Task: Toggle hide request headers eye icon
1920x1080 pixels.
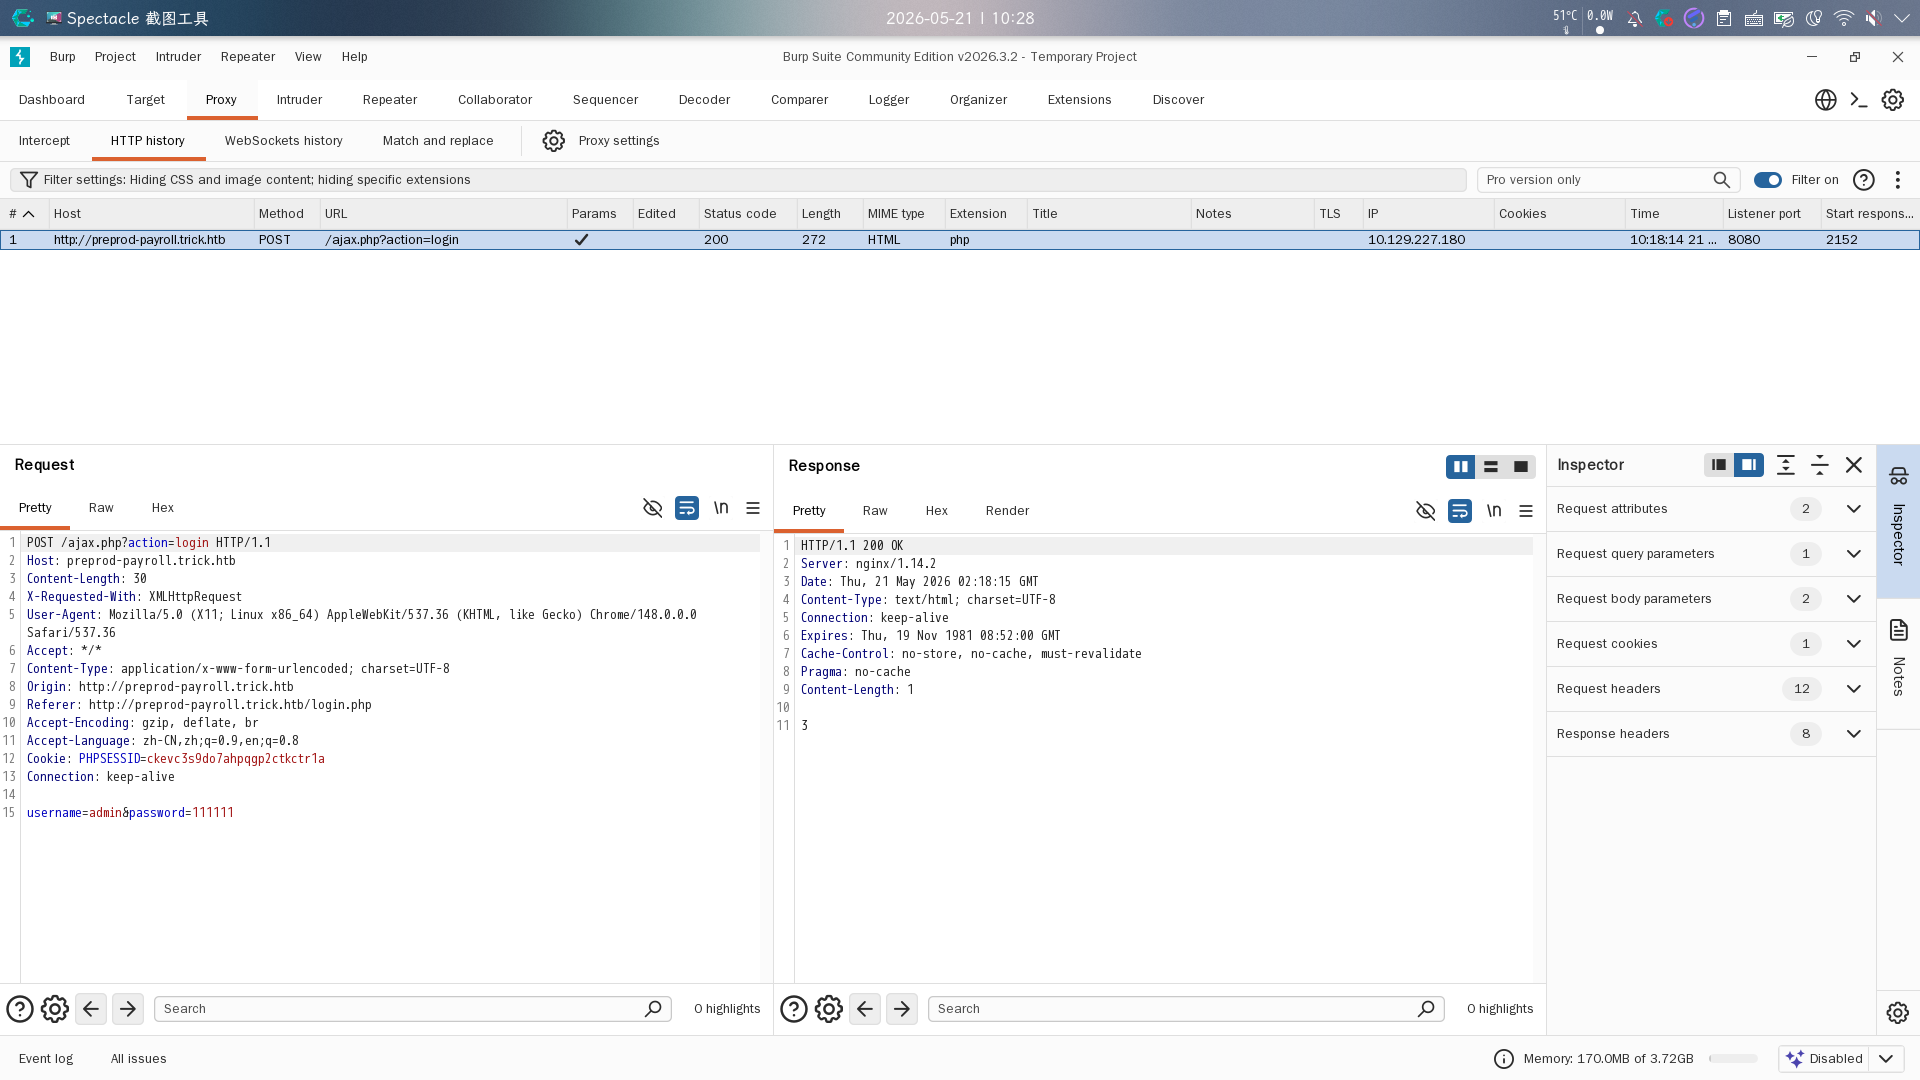Action: (x=653, y=508)
